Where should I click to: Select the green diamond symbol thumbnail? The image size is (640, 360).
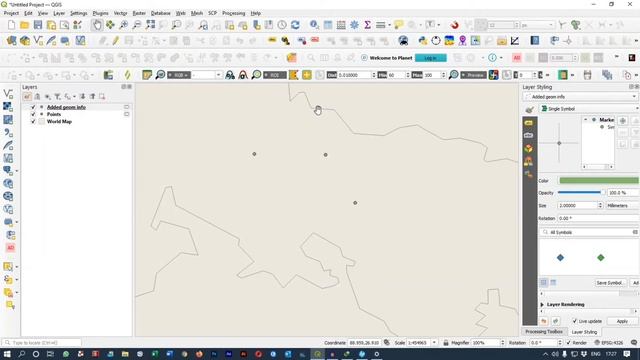(x=600, y=258)
